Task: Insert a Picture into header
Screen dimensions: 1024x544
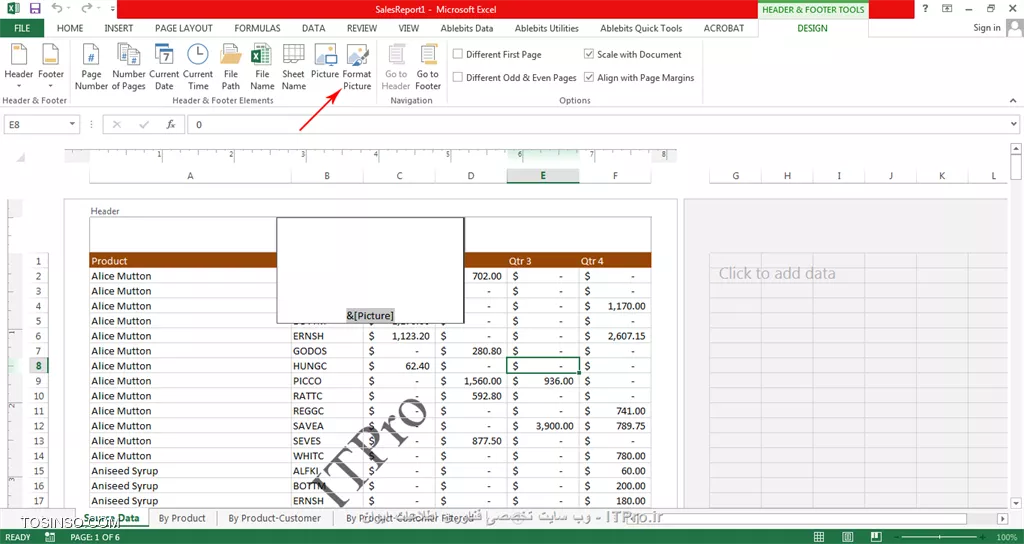Action: pos(325,62)
